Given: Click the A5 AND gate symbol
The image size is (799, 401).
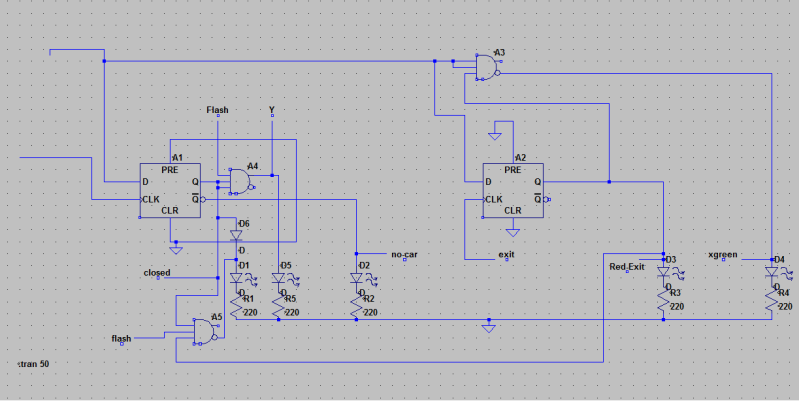Looking at the screenshot, I should tap(205, 332).
